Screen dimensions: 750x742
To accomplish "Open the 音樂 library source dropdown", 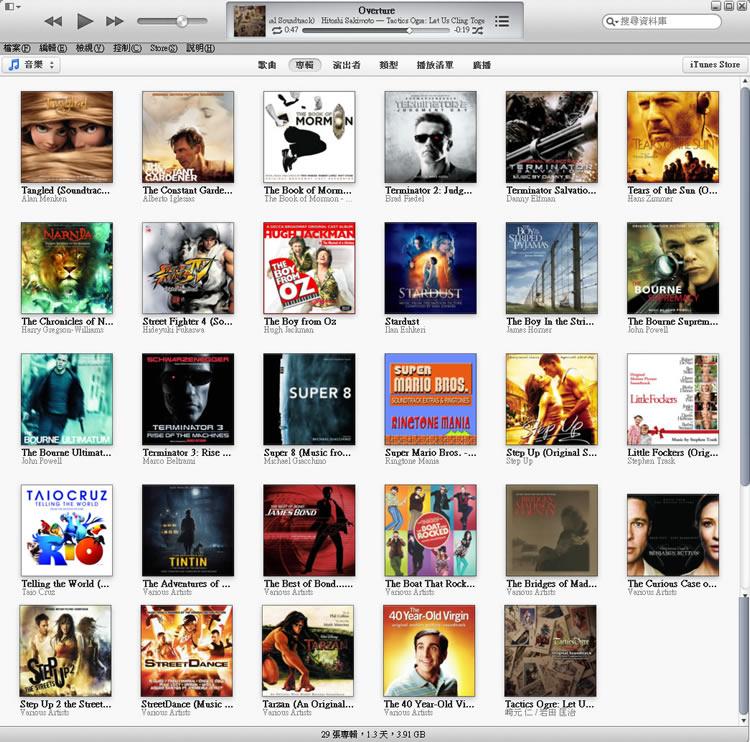I will click(32, 65).
